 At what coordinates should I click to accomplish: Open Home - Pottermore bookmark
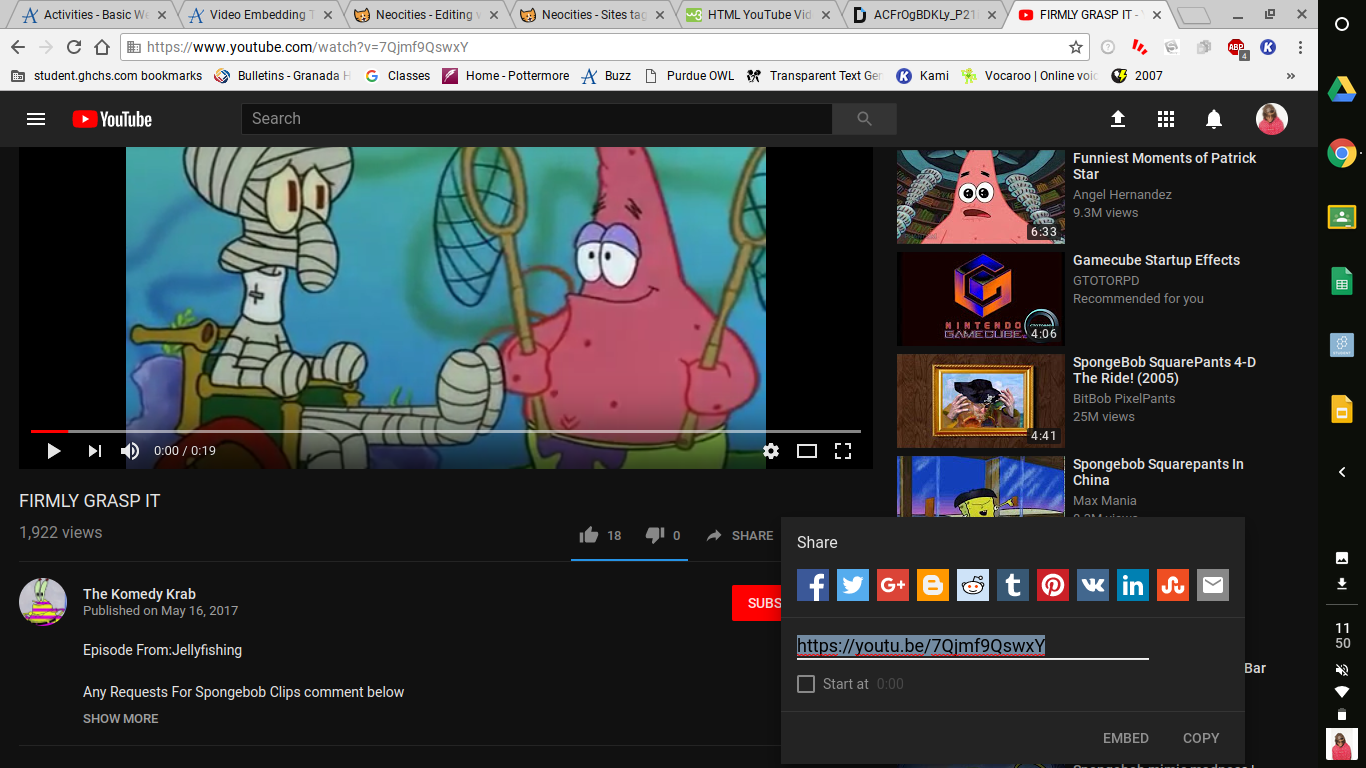pos(506,76)
